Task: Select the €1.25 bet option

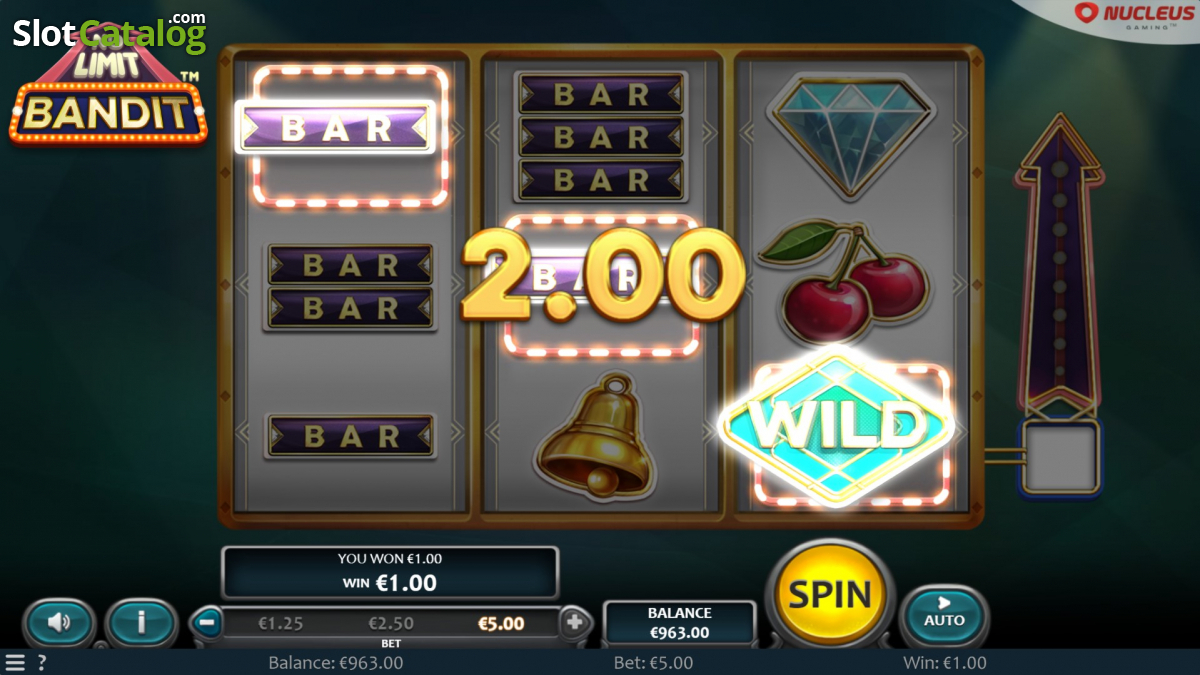Action: 280,623
